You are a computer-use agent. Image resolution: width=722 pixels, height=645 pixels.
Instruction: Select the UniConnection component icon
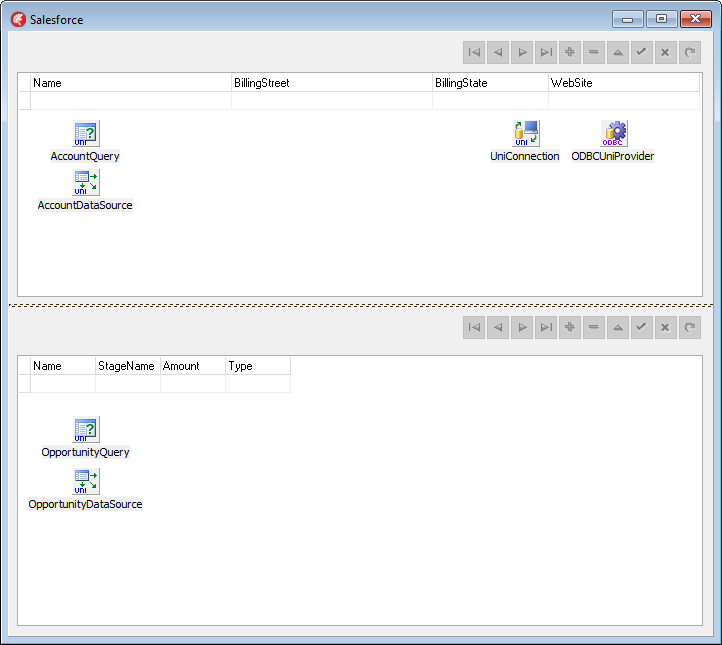[526, 134]
